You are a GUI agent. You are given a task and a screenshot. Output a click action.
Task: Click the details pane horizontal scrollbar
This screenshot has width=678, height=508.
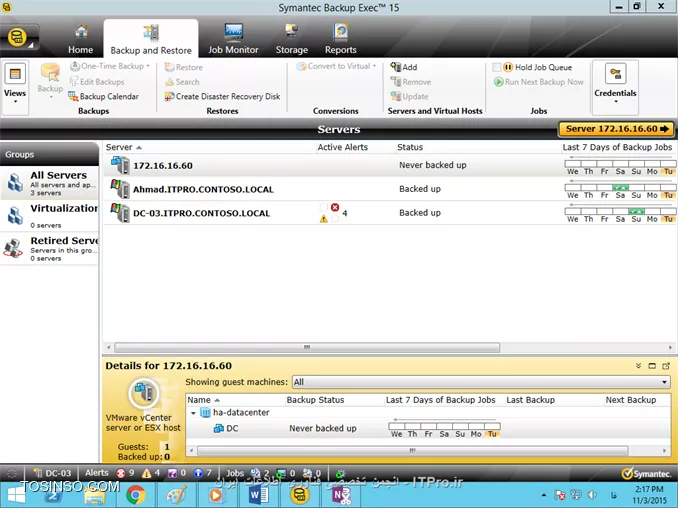(413, 451)
